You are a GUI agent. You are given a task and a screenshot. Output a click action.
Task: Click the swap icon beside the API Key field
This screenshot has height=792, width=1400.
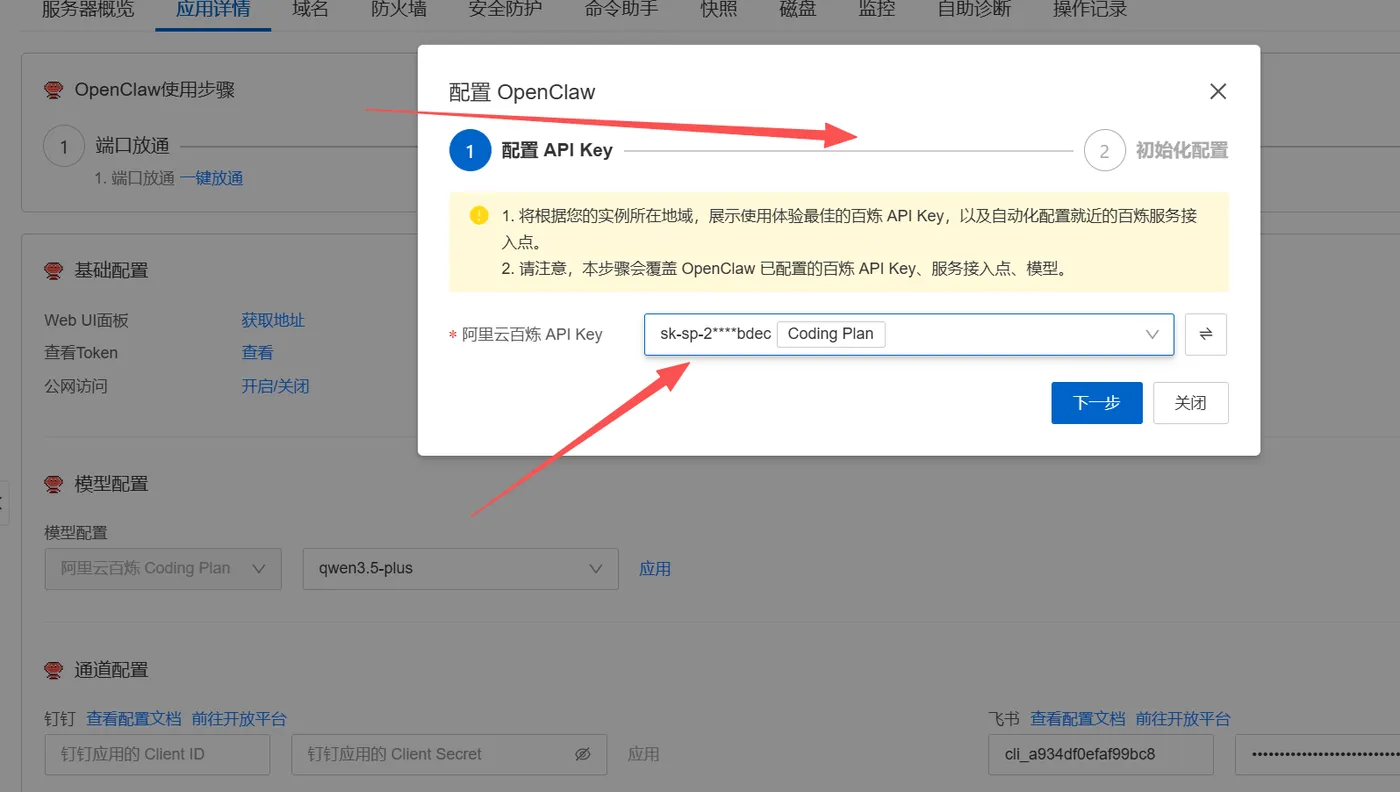pos(1206,334)
